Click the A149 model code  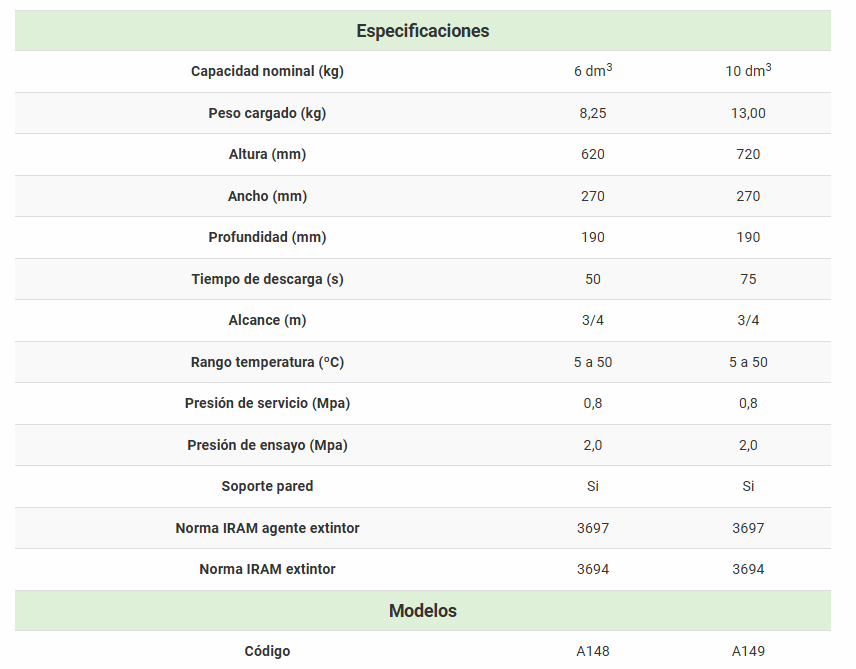coord(748,652)
